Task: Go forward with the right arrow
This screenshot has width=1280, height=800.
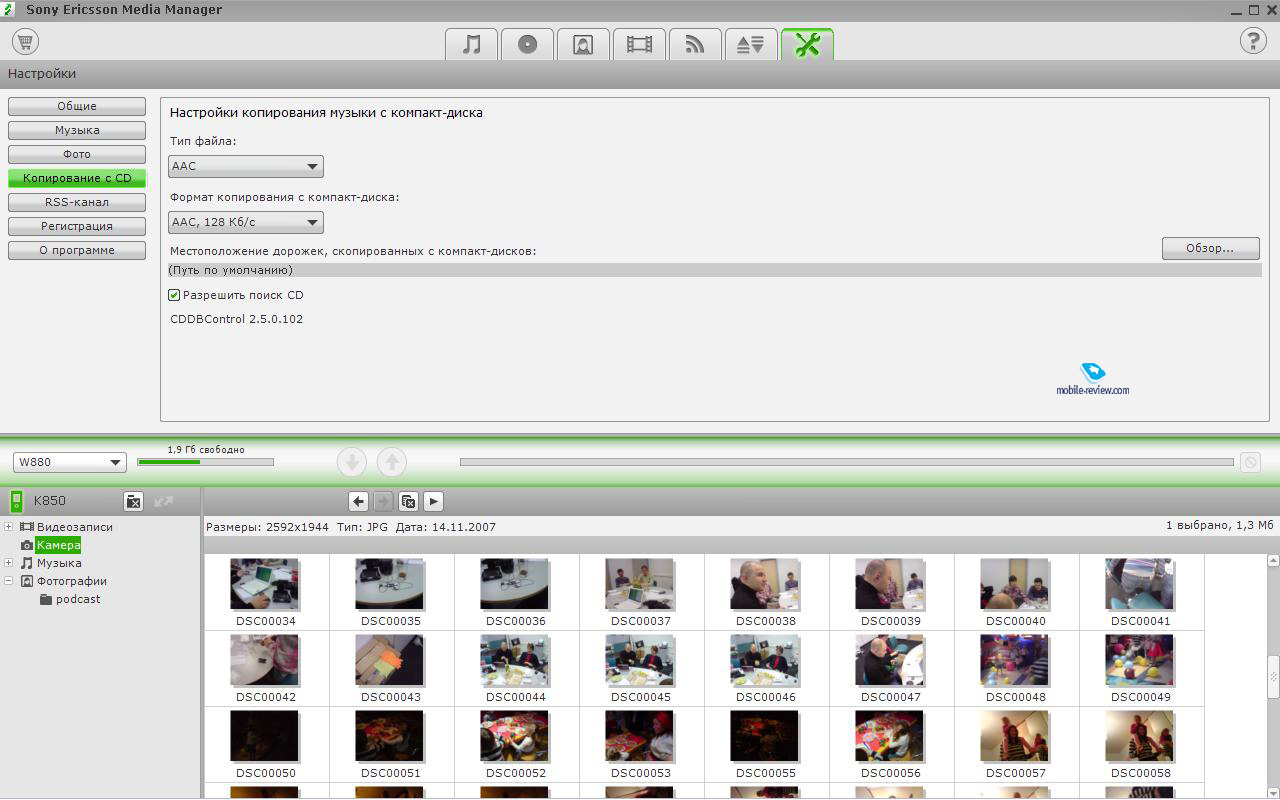Action: click(383, 502)
